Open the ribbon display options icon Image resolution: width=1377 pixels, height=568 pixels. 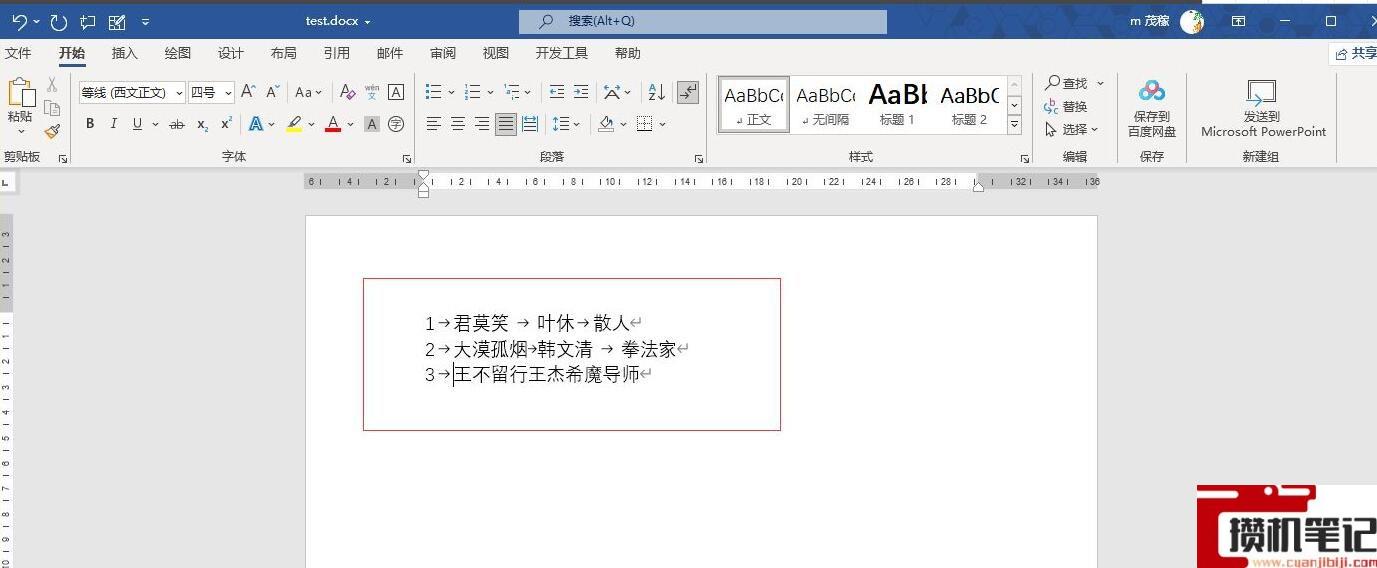tap(1238, 21)
